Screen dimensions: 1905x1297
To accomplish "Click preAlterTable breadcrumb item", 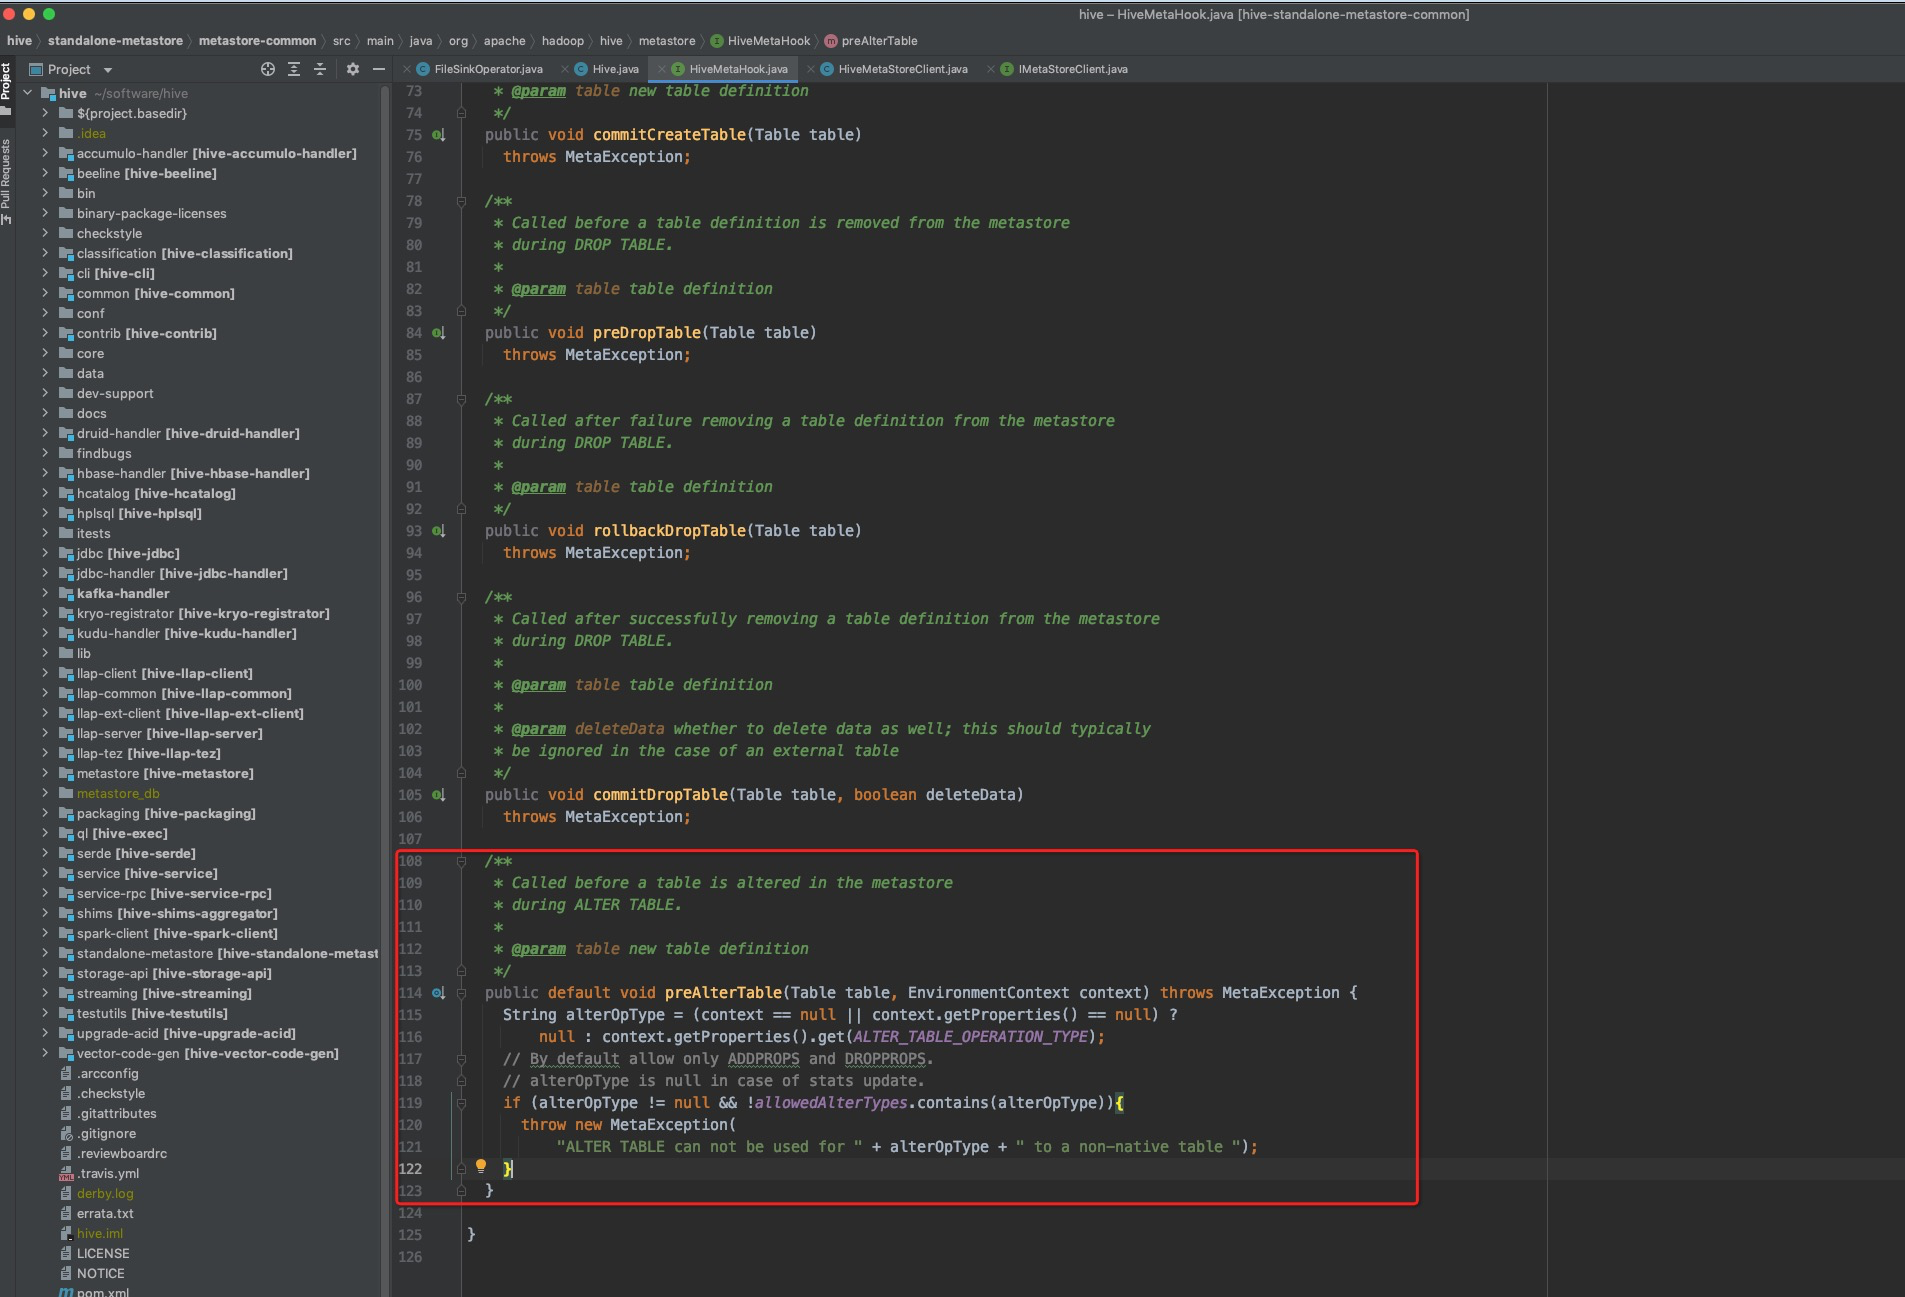I will tap(871, 41).
